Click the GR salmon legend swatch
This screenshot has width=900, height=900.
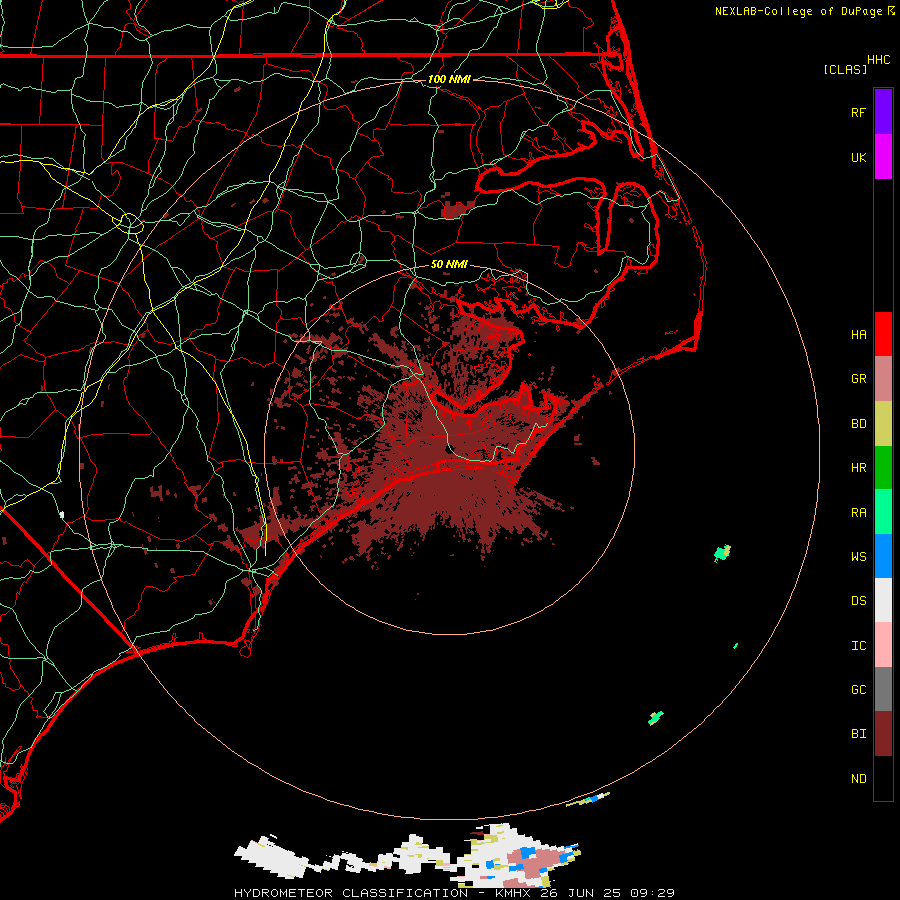tap(883, 379)
